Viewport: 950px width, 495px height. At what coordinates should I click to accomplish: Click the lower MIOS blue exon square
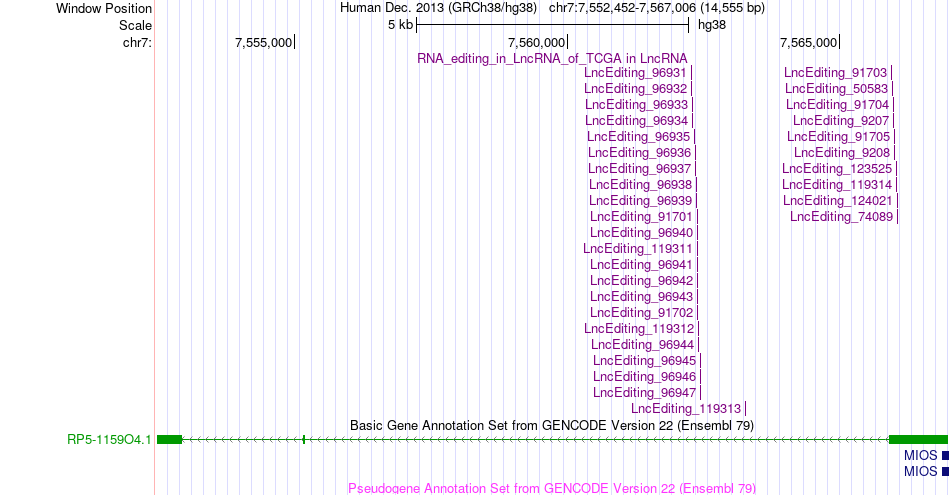click(945, 471)
